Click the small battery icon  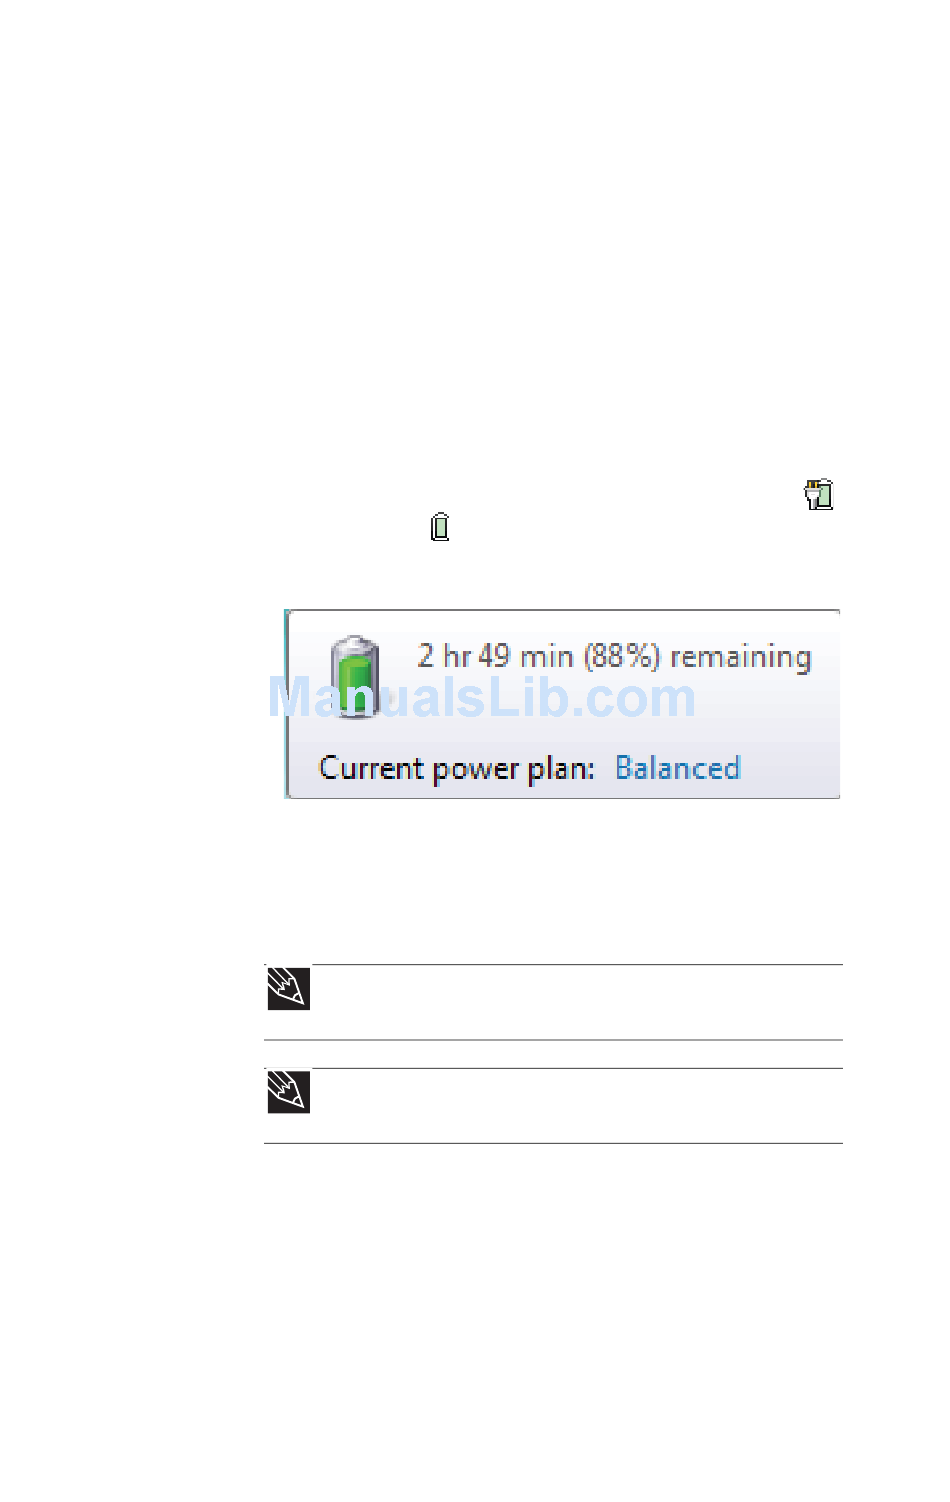440,526
